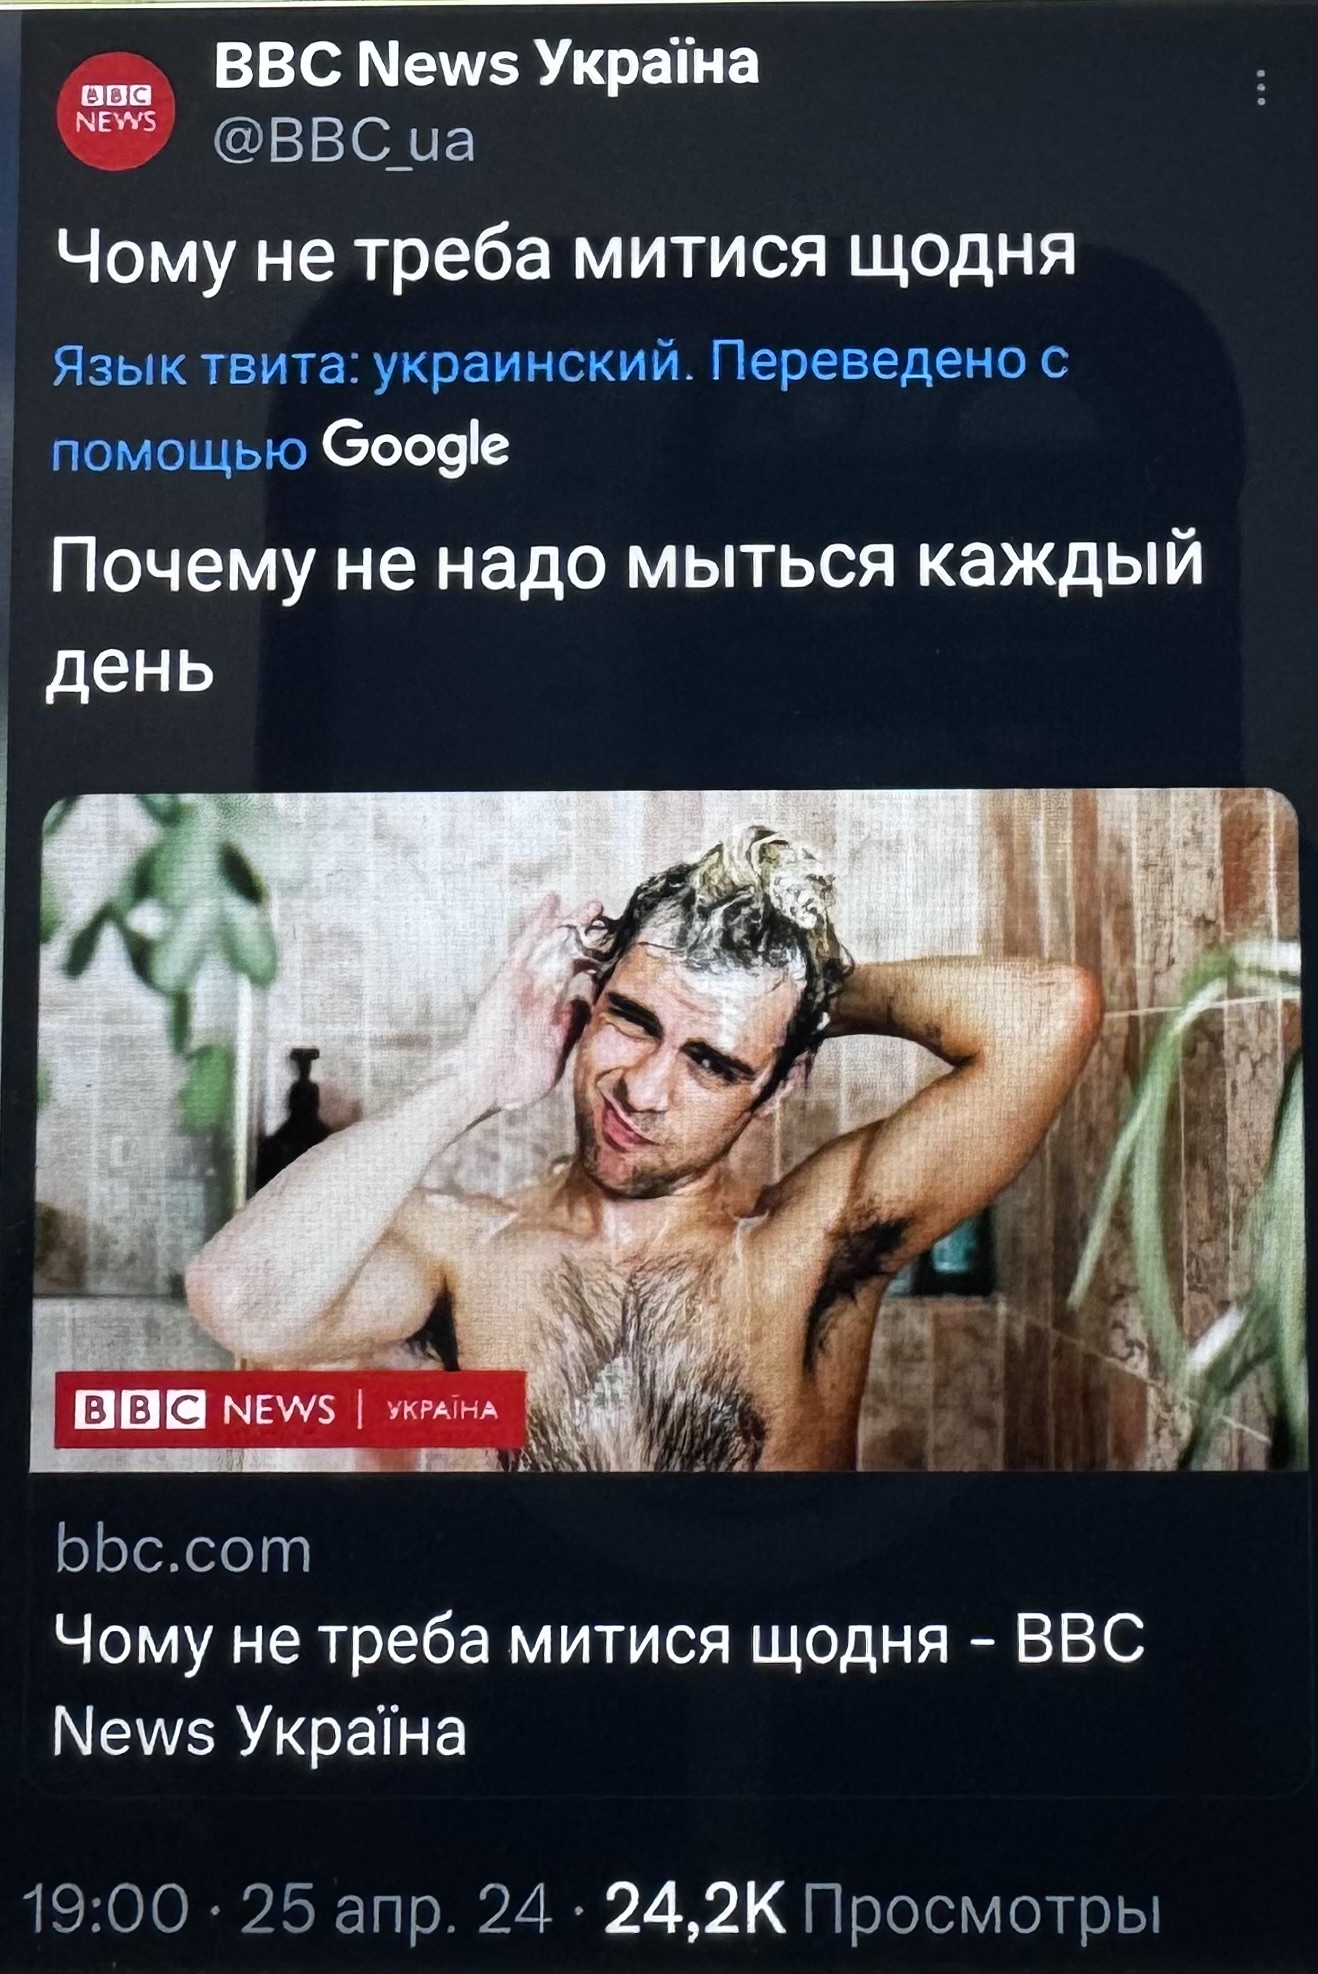This screenshot has width=1318, height=1974.
Task: Select the translated text 'Почему не надо мыться каждый день'
Action: (625, 612)
